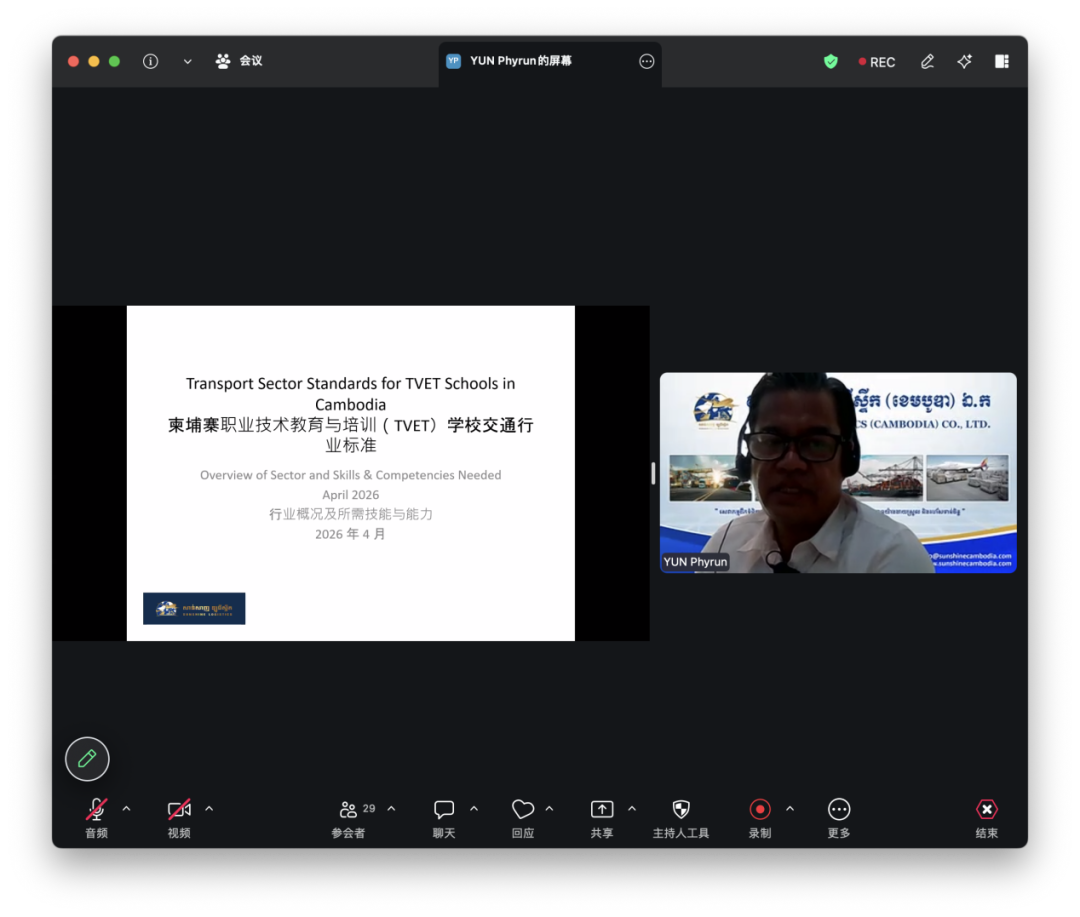Unmute the microphone with 音频 button

[x=96, y=817]
